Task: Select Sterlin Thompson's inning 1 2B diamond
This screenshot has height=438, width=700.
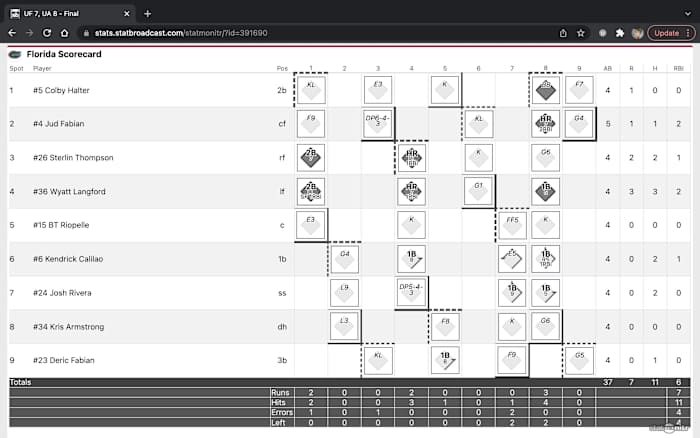Action: pyautogui.click(x=311, y=158)
